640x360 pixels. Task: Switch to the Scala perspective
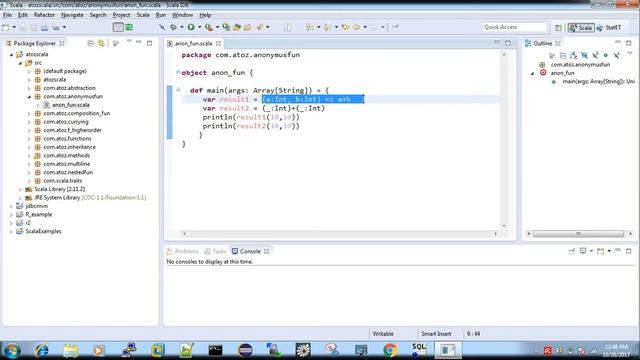(581, 27)
